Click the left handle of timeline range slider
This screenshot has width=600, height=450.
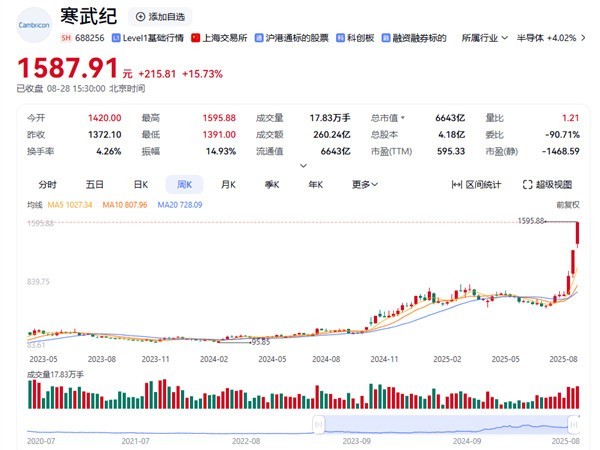point(317,424)
